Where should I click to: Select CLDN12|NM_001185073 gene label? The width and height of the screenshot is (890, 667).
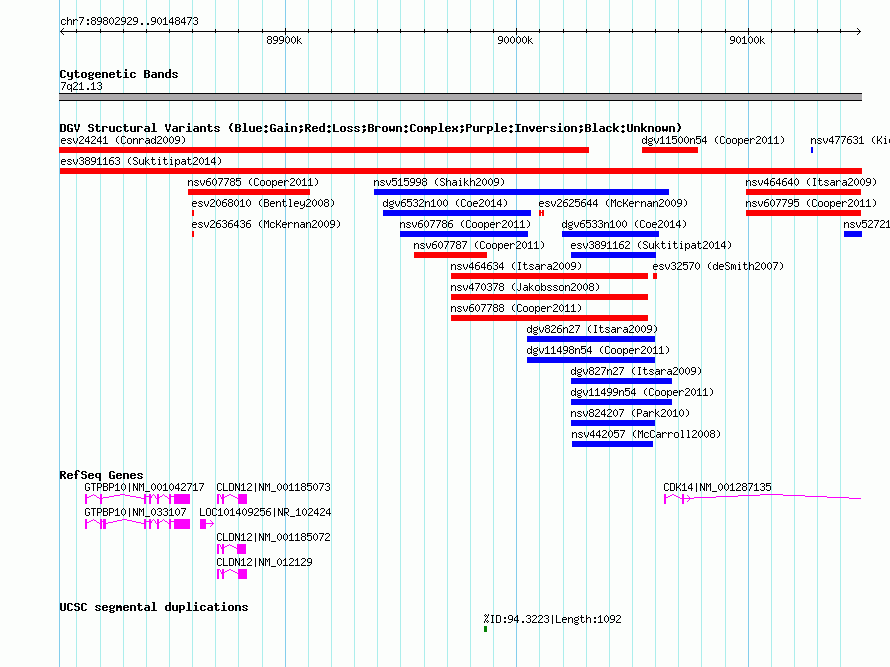273,487
